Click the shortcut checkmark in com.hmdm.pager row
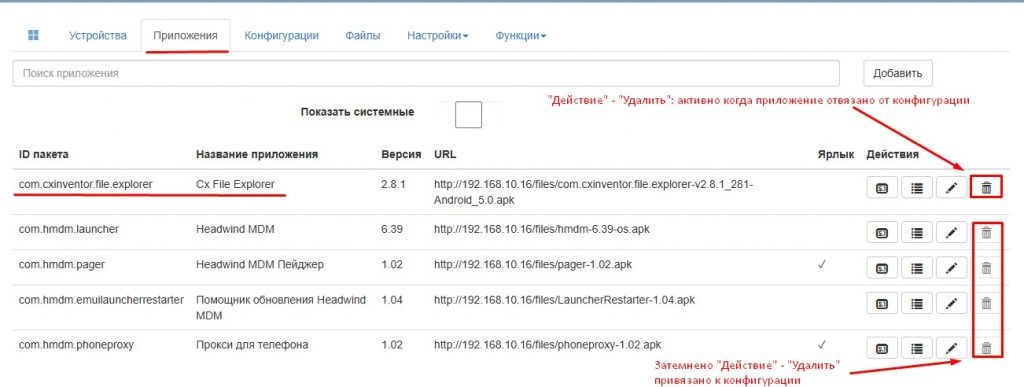 pos(822,265)
